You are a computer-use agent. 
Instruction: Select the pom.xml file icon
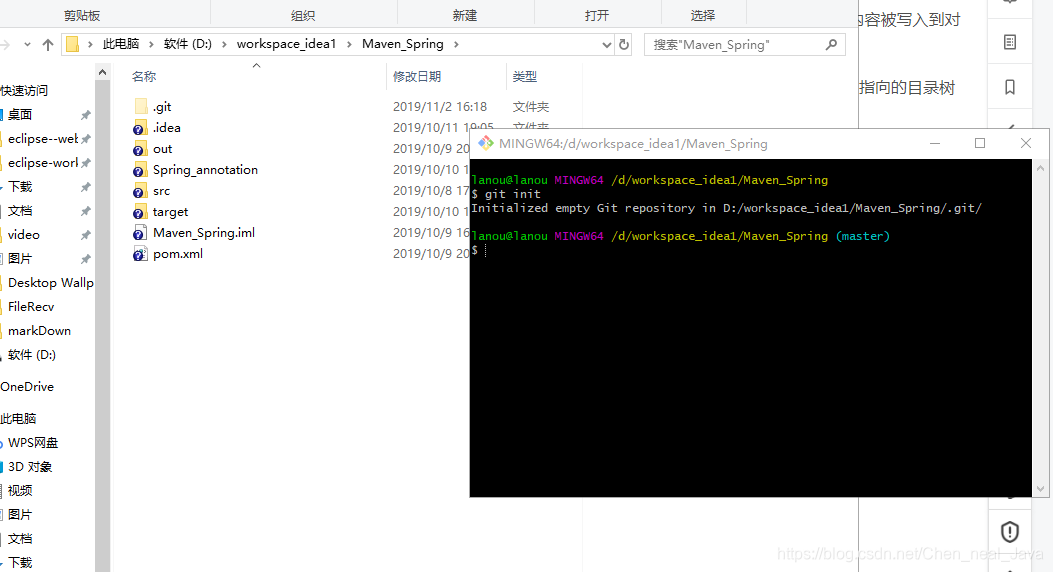[140, 254]
